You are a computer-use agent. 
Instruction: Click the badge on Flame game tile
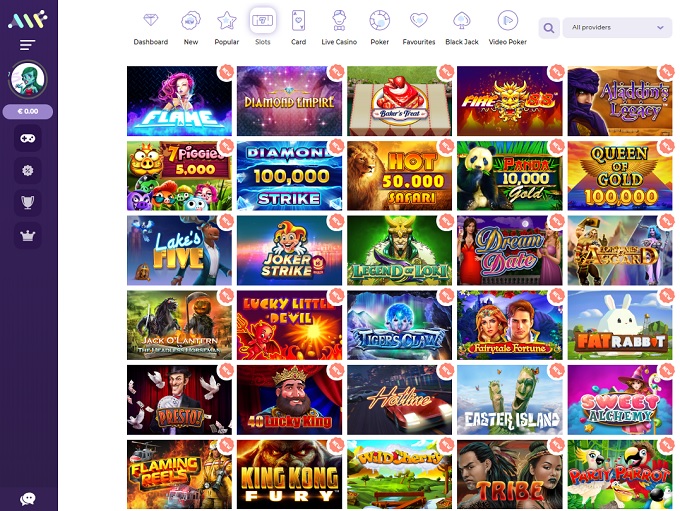click(226, 72)
